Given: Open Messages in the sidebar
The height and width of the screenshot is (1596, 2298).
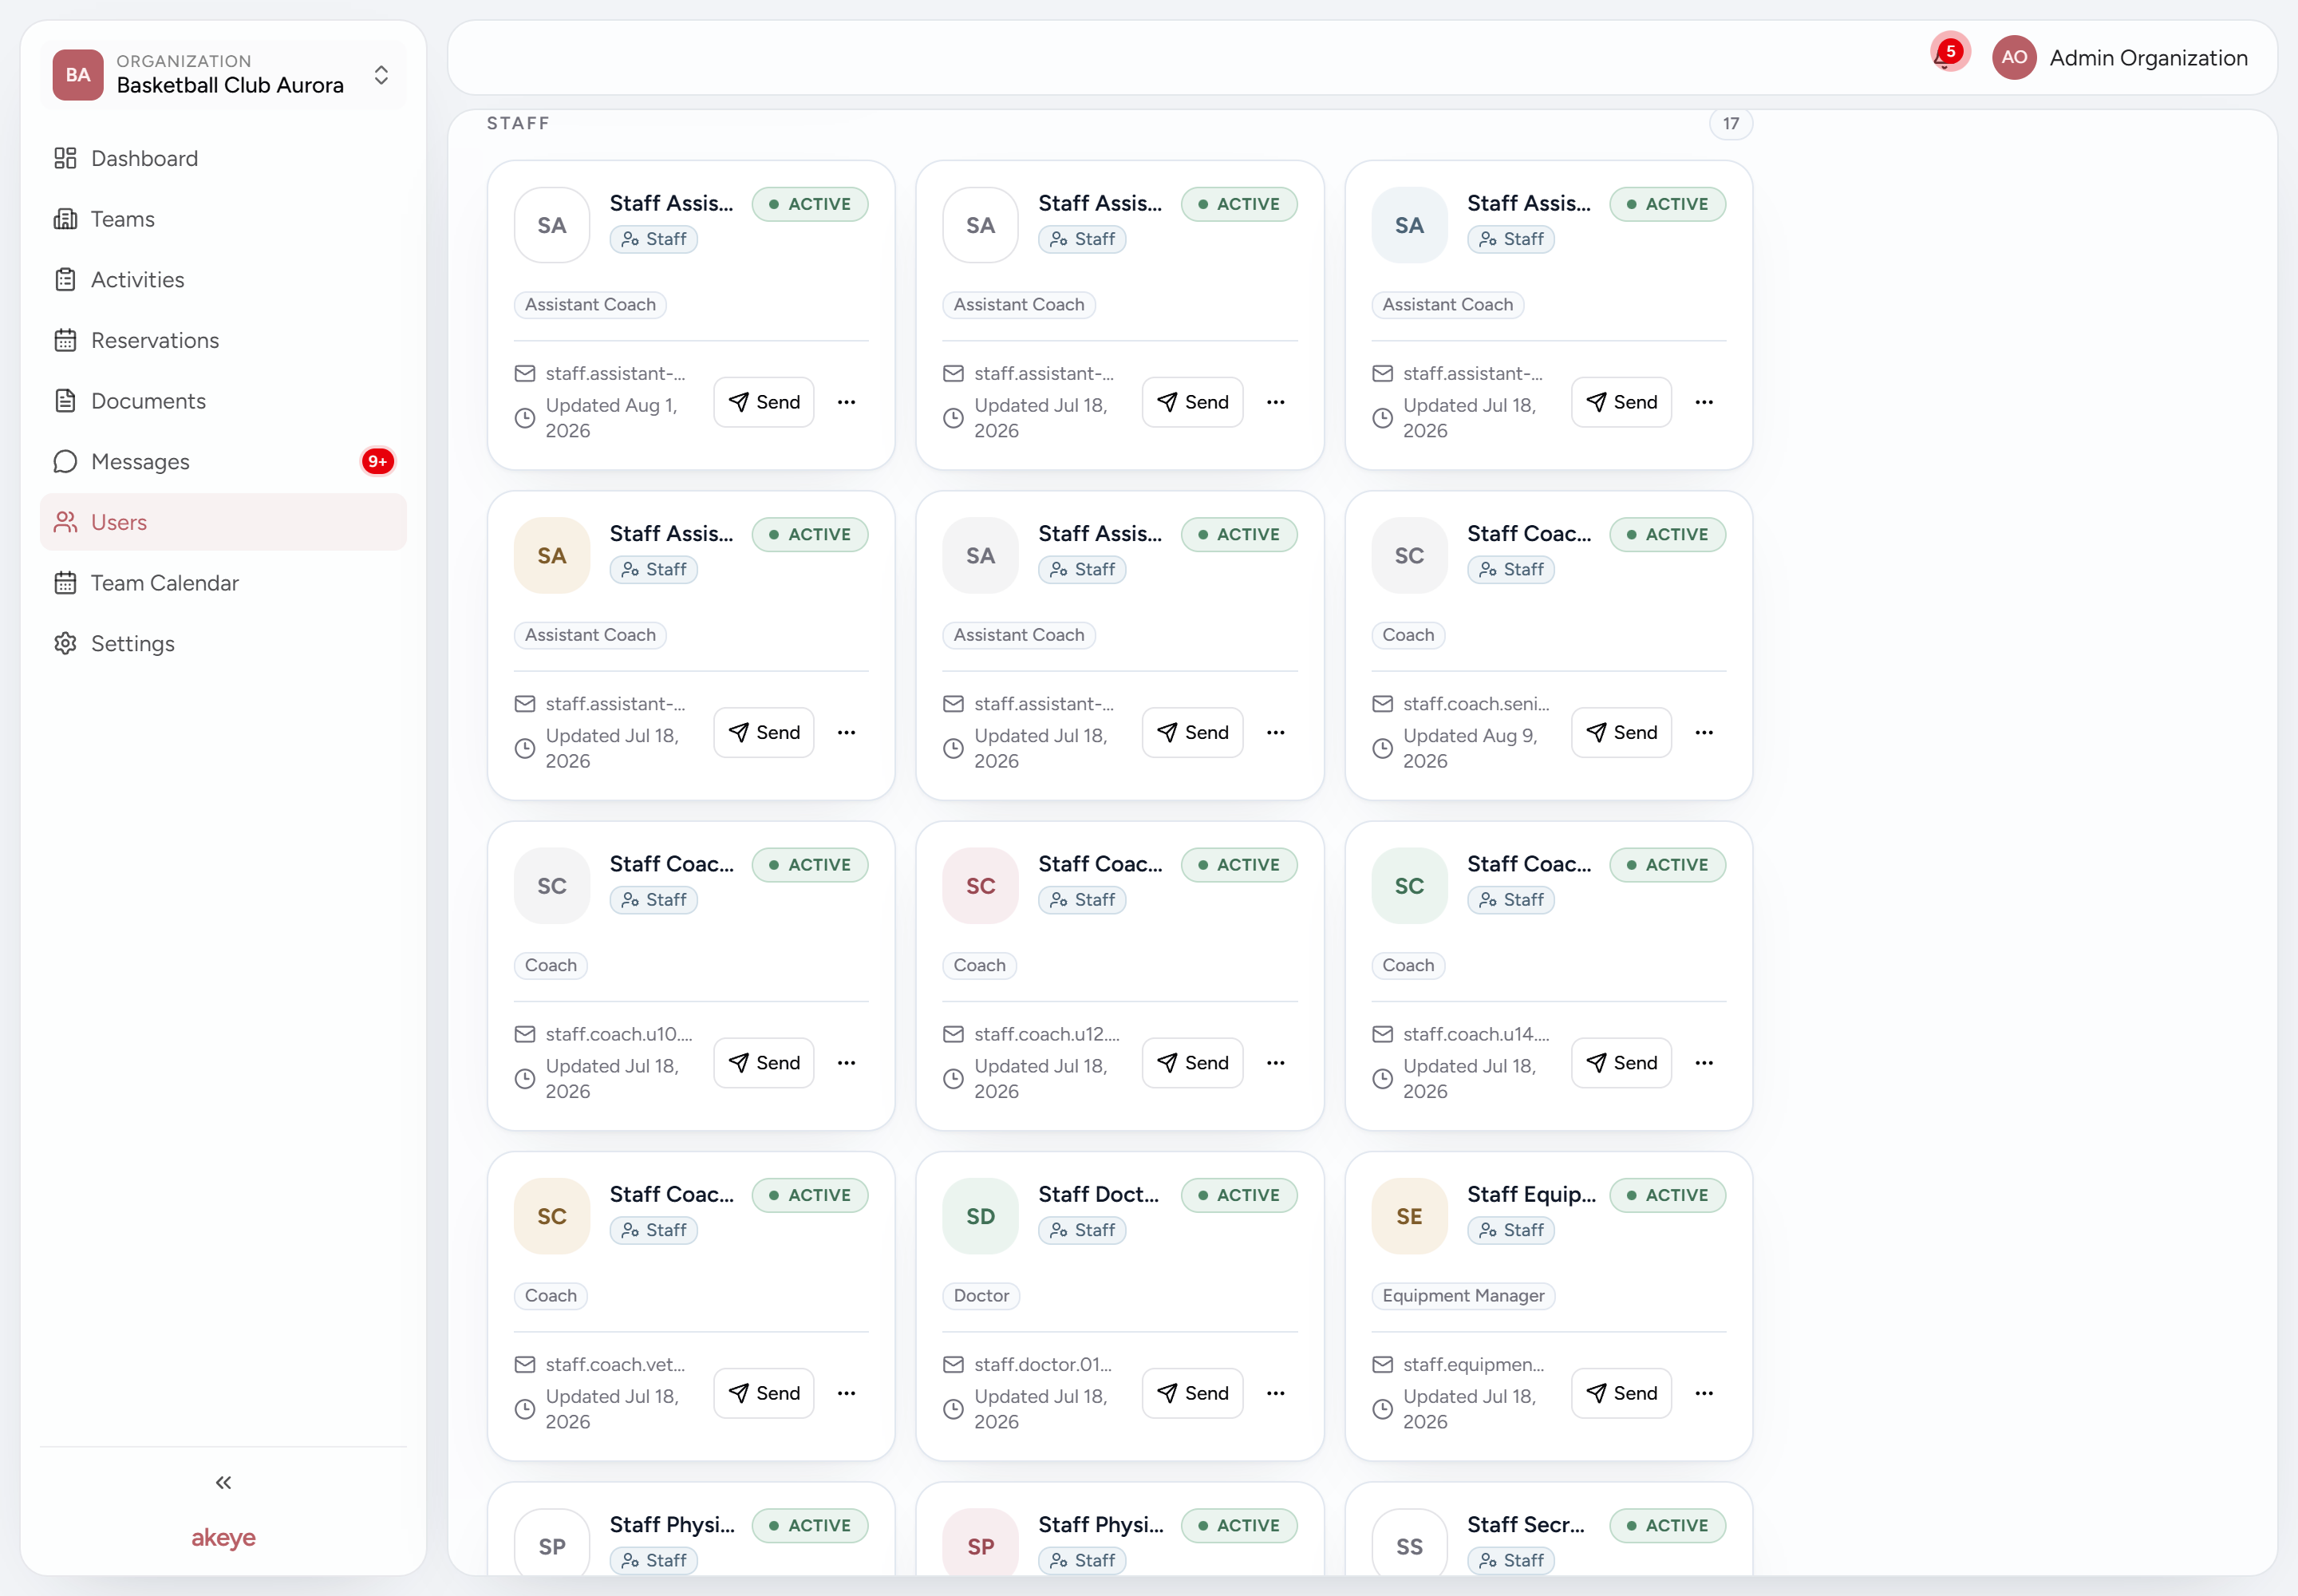Looking at the screenshot, I should coord(223,462).
